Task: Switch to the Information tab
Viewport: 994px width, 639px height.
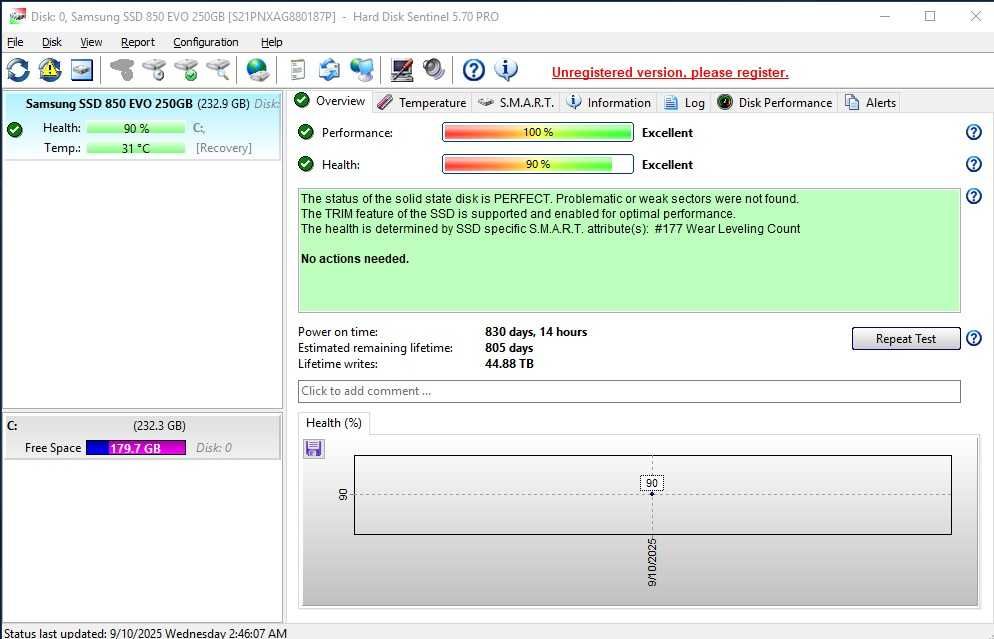Action: [x=609, y=103]
